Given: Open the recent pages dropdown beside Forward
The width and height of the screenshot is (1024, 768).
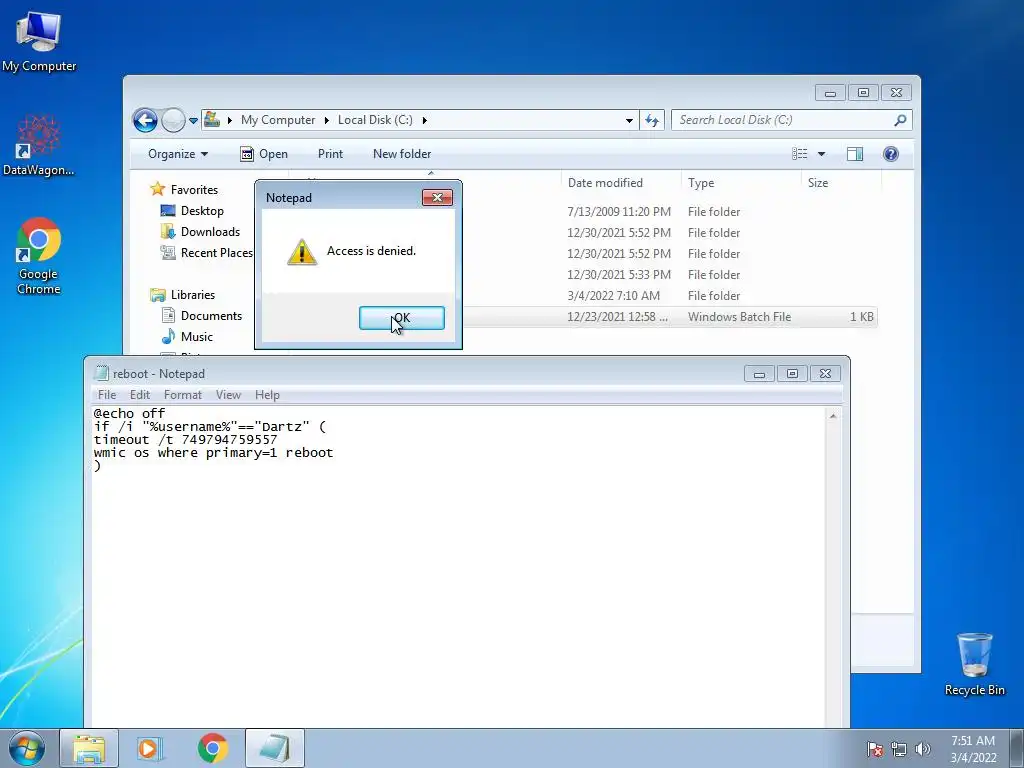Looking at the screenshot, I should point(193,120).
